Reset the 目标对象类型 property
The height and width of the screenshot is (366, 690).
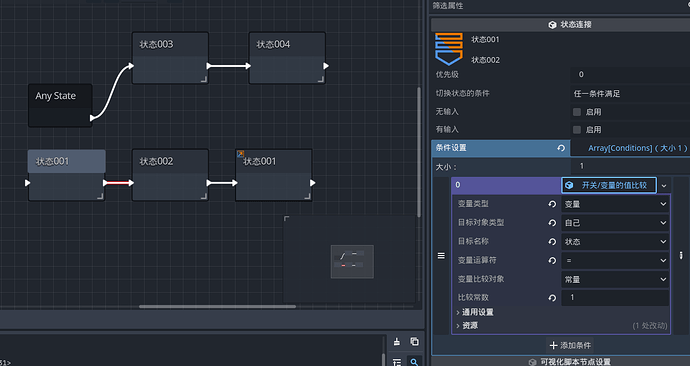click(552, 223)
